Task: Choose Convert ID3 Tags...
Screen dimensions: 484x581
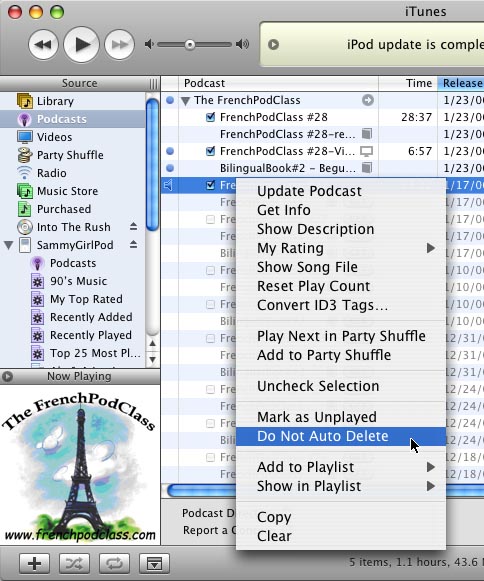Action: pyautogui.click(x=341, y=305)
